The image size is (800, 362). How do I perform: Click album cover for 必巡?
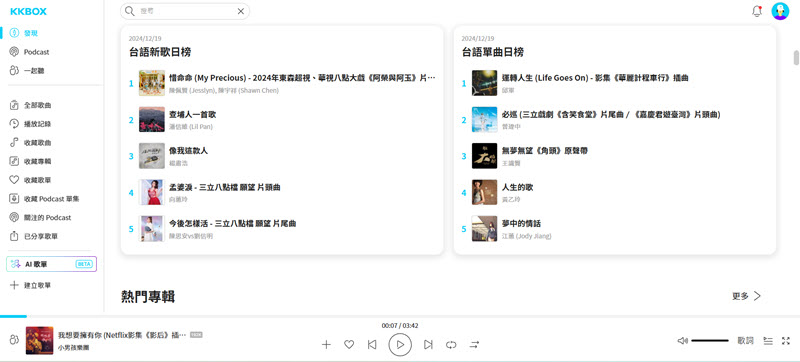pyautogui.click(x=485, y=119)
